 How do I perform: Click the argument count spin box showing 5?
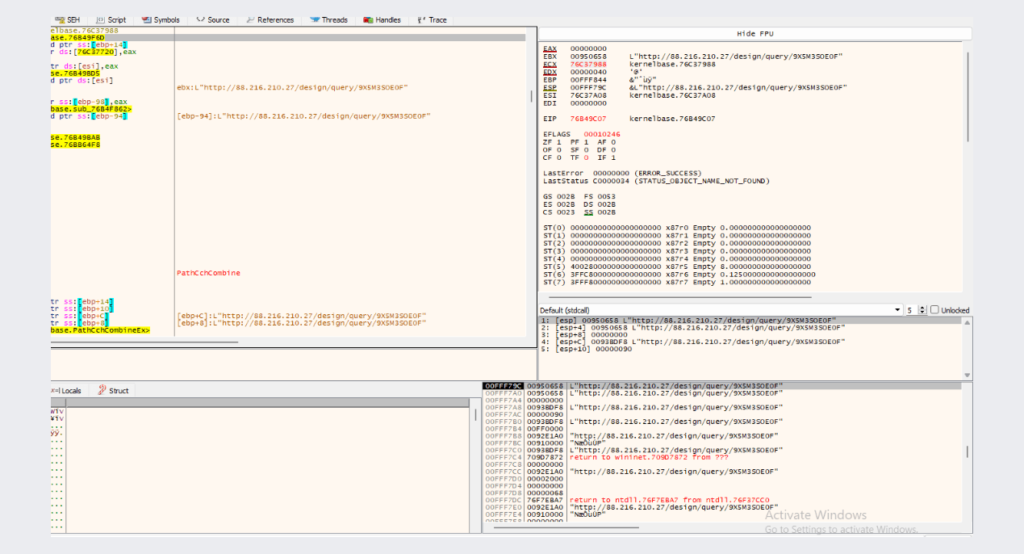tap(916, 310)
